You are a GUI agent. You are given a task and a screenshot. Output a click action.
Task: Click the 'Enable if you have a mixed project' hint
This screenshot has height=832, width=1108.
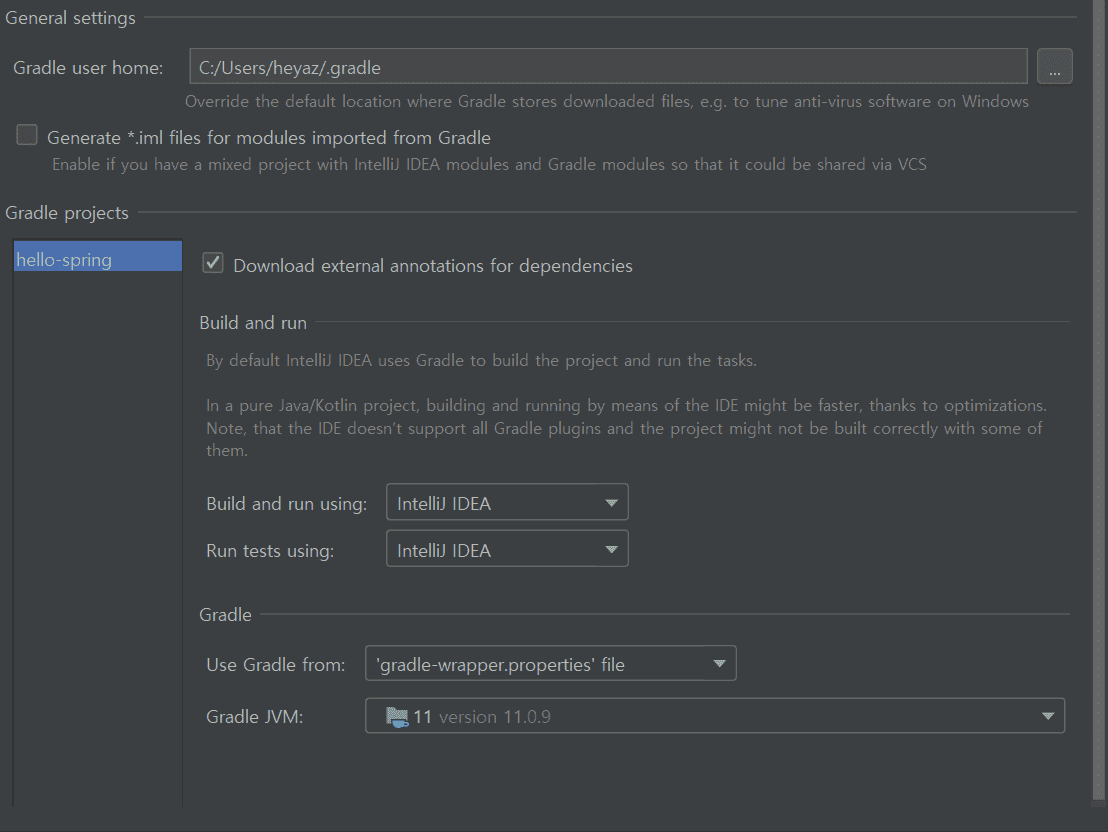pyautogui.click(x=489, y=164)
